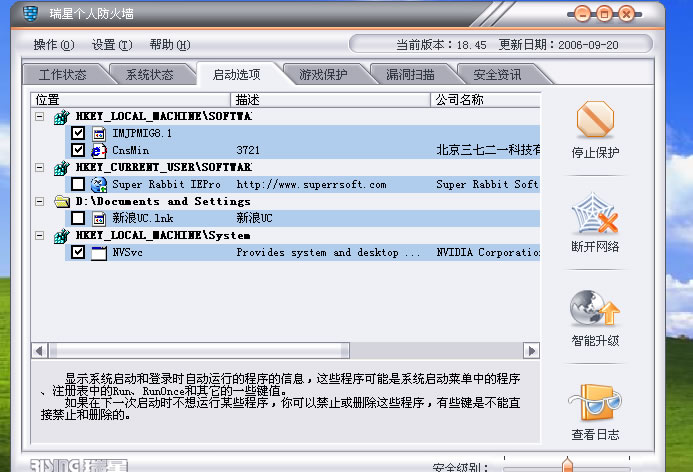
Task: Select the 启动选项 tab
Action: point(236,74)
